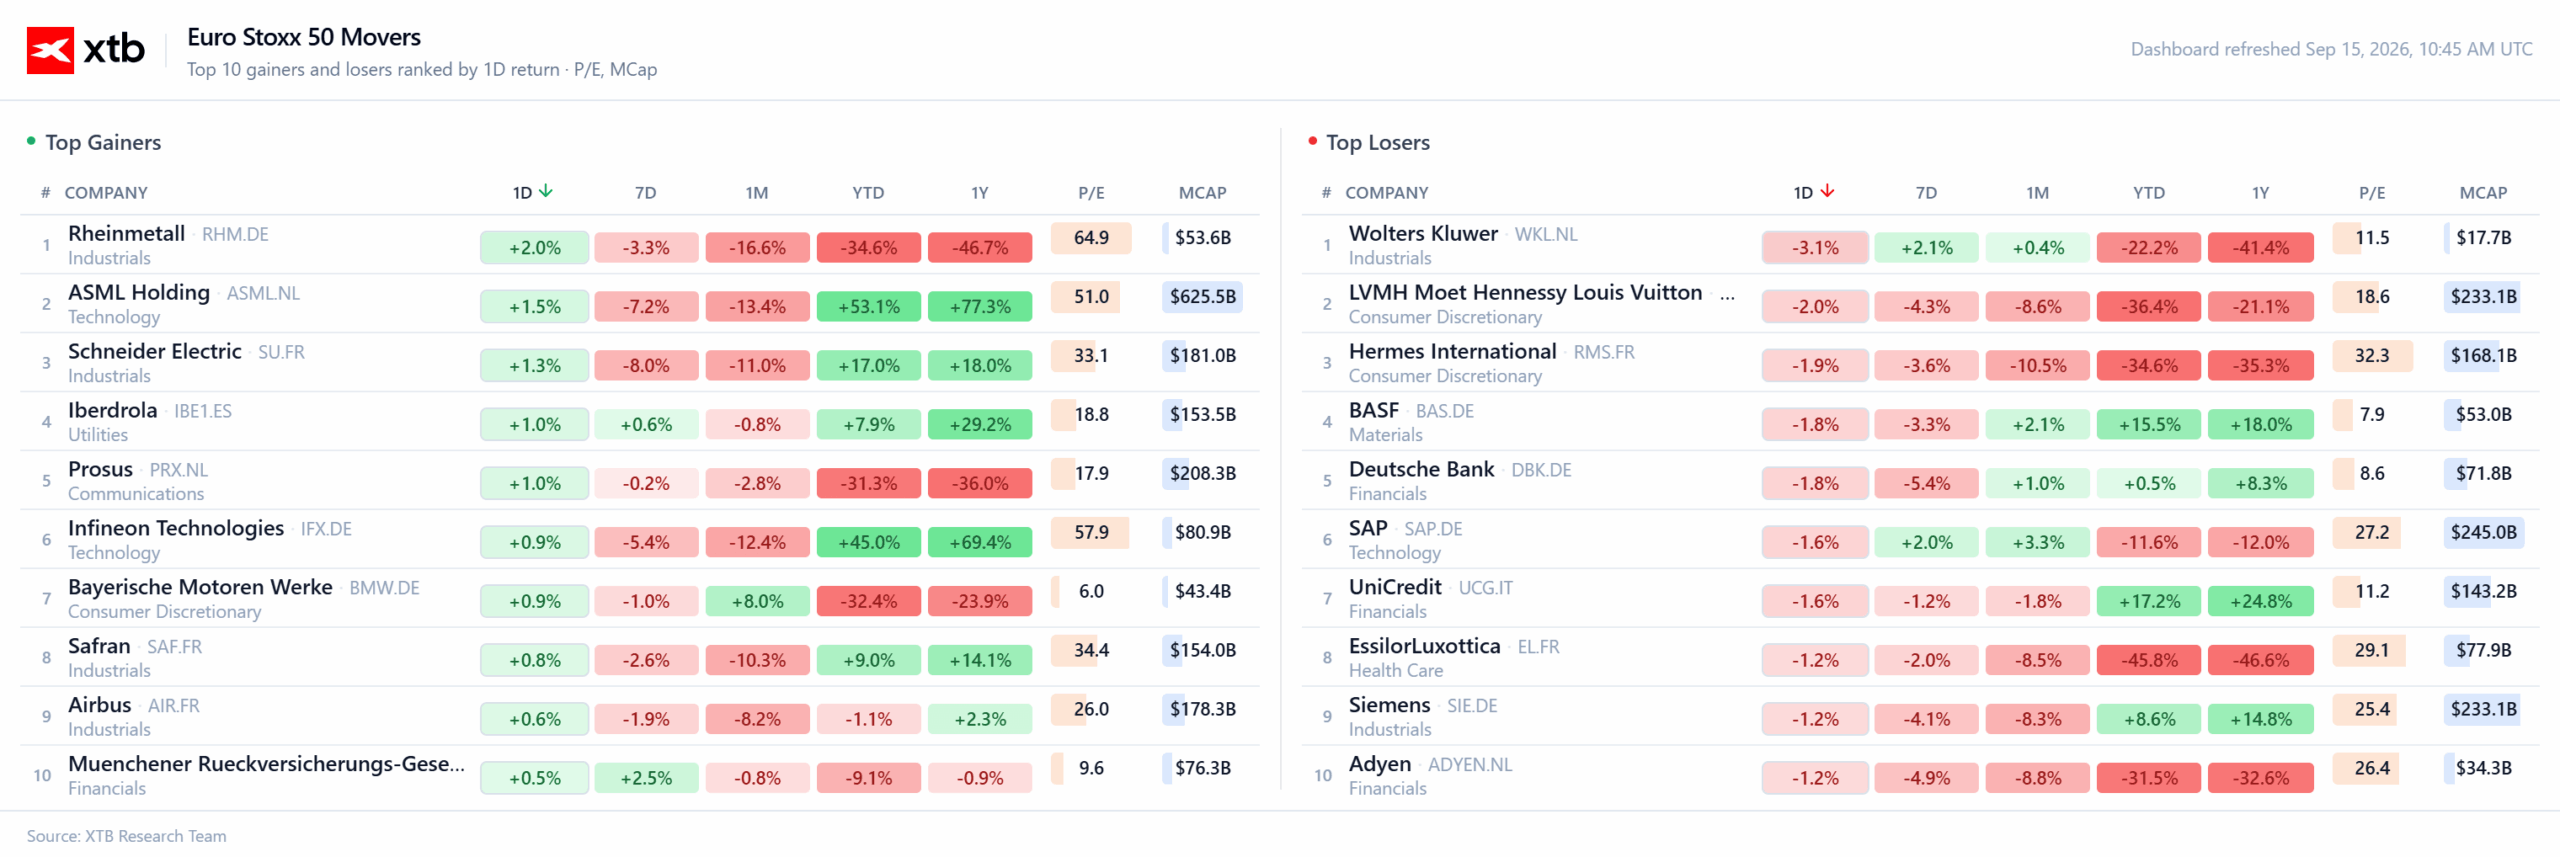Select LVMH Moet Hennessy Louis Vuitton

pos(1525,292)
